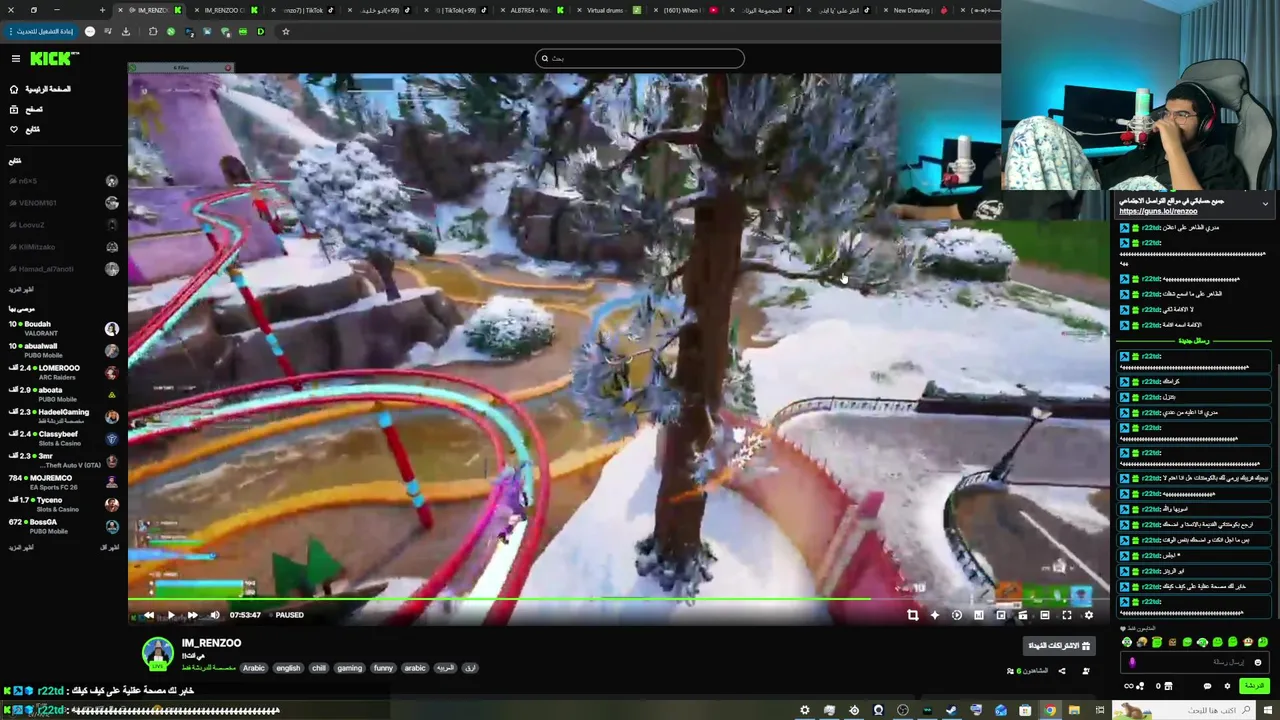Open recommended channel LOMEROOO playing ARC Raiders
The image size is (1280, 720).
(63, 372)
